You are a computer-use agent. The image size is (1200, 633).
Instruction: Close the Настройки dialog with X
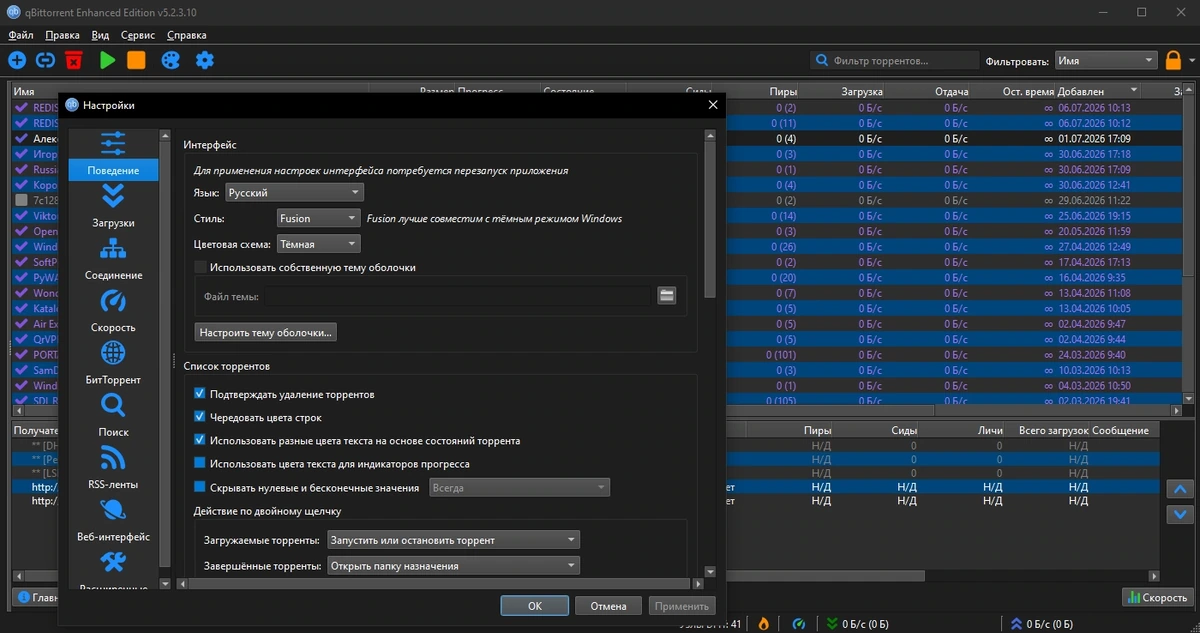tap(712, 104)
